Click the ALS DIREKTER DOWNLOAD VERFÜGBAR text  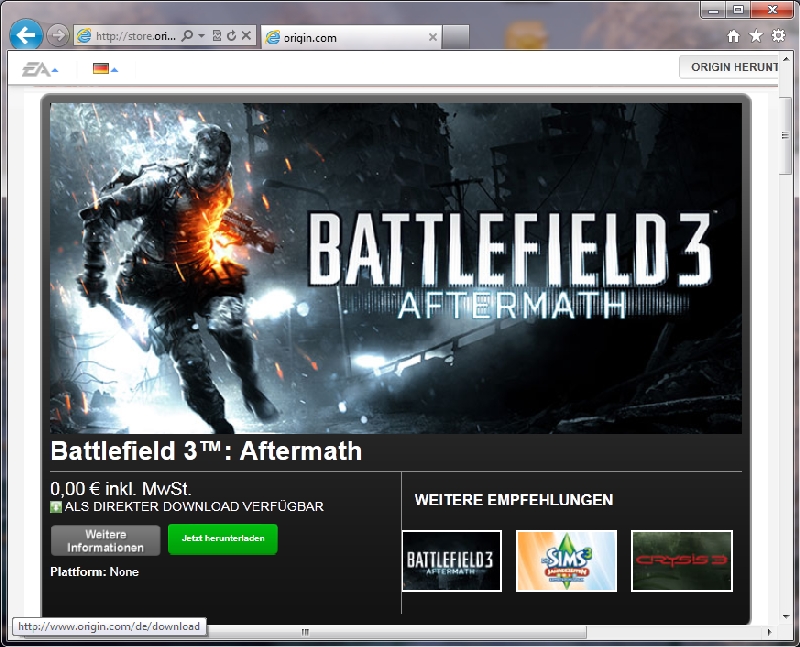point(194,507)
